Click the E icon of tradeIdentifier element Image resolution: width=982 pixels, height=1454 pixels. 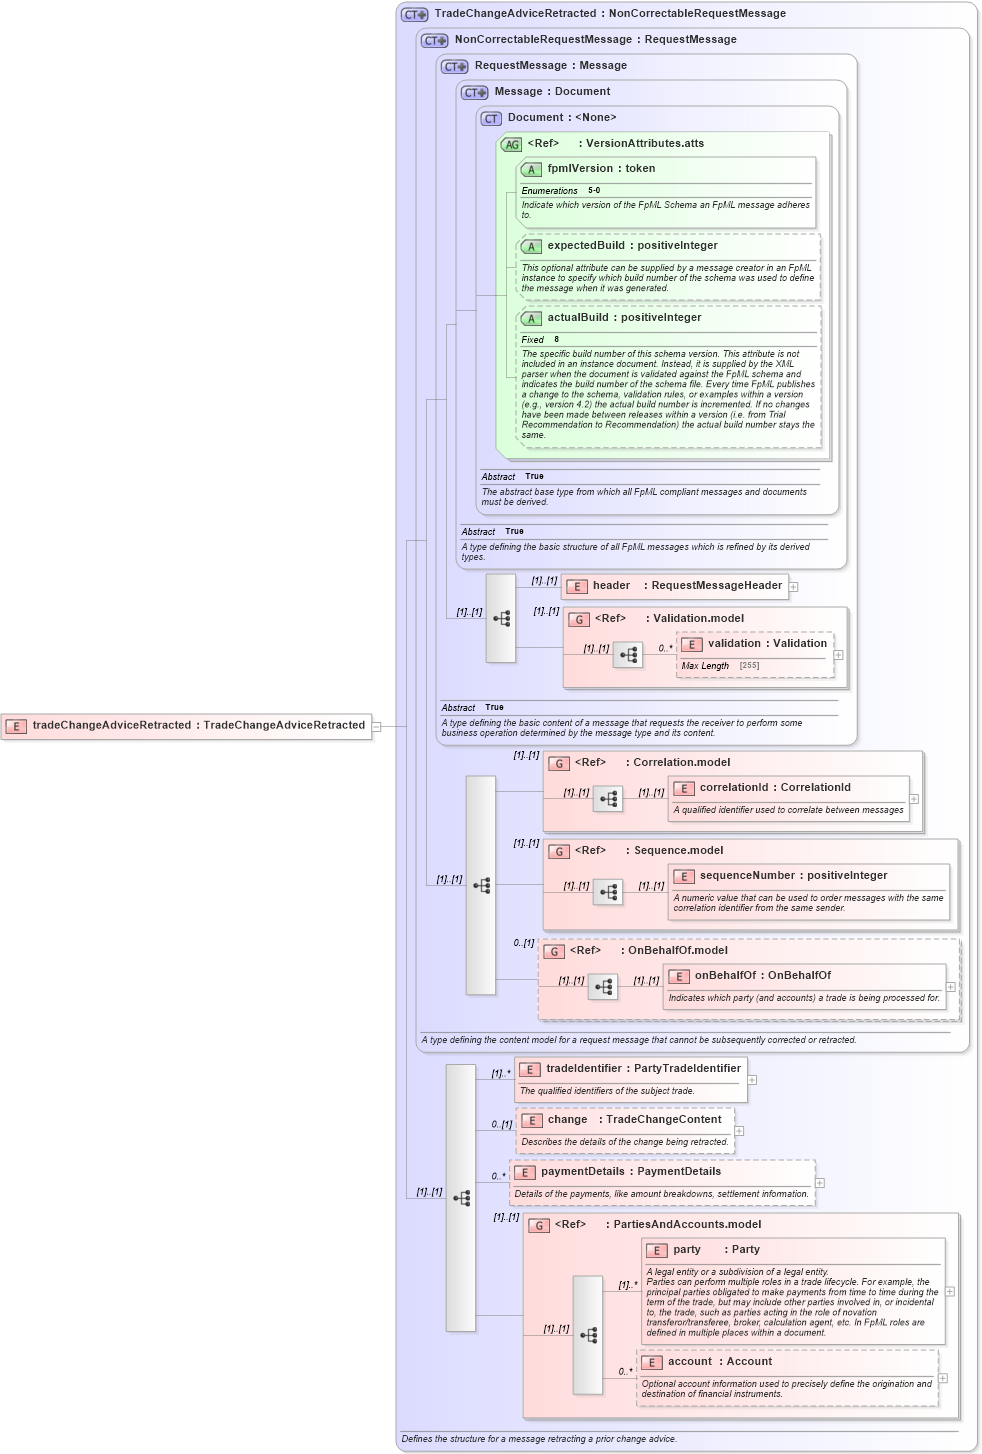pyautogui.click(x=529, y=1070)
